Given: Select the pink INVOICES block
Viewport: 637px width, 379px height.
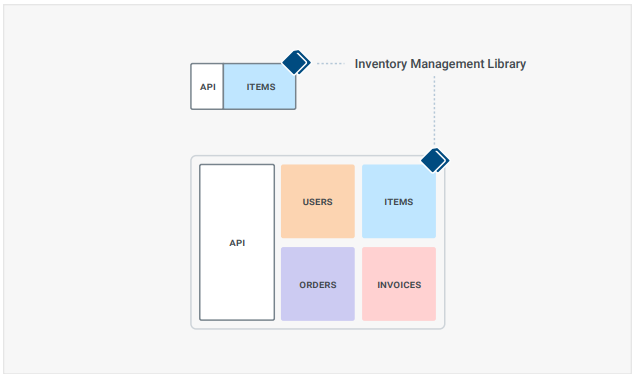Looking at the screenshot, I should (x=399, y=284).
